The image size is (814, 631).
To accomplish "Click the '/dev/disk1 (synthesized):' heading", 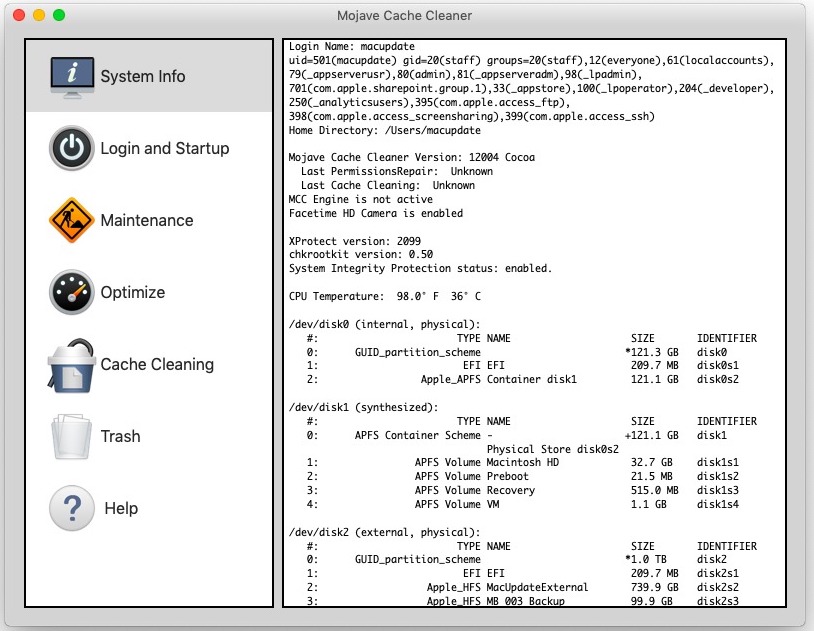I will pyautogui.click(x=363, y=407).
